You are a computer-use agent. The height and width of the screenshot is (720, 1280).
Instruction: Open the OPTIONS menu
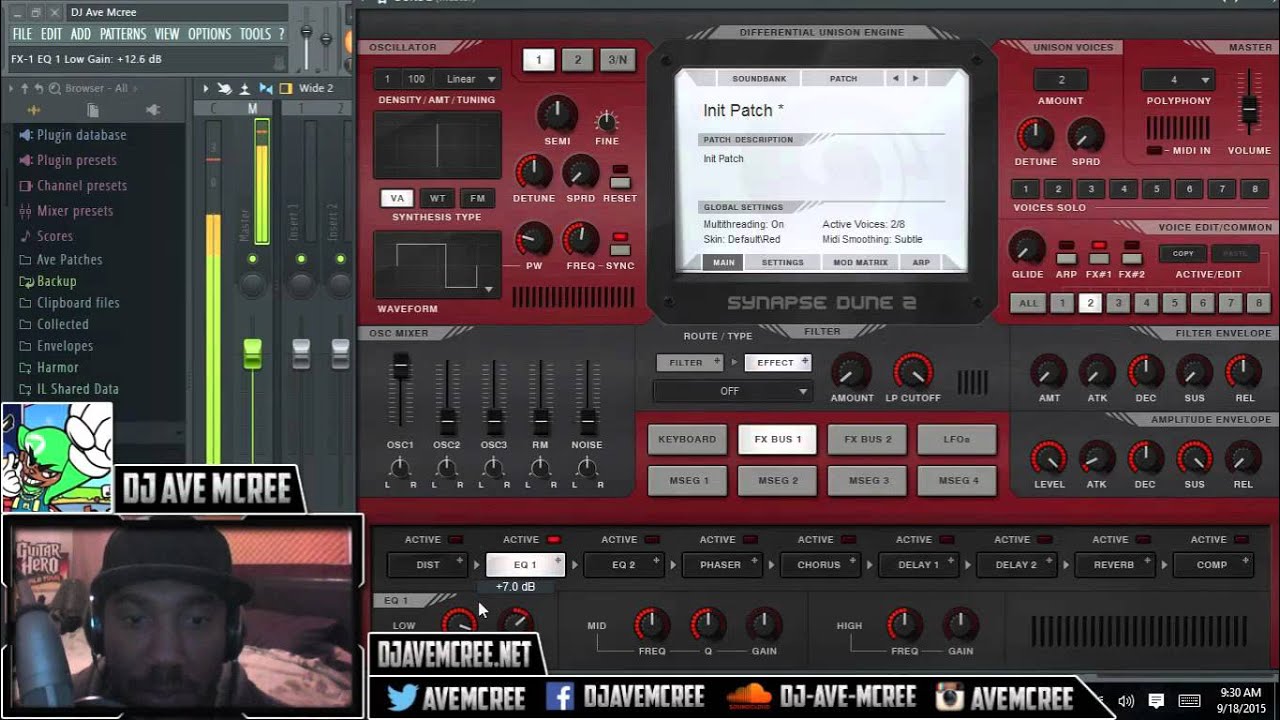tap(209, 33)
